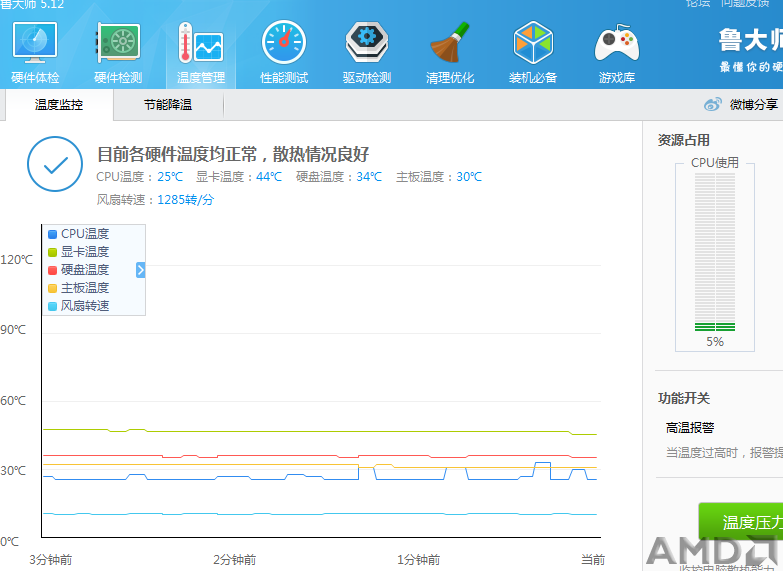Viewport: 783px width, 571px height.
Task: Toggle the CPU温度 blue legend swatch
Action: [52, 234]
